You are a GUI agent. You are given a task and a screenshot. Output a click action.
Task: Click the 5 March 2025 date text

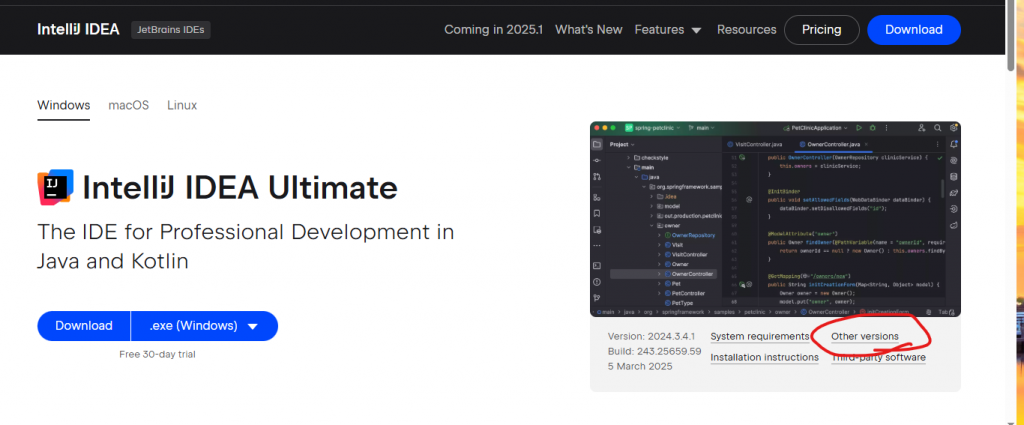point(639,366)
